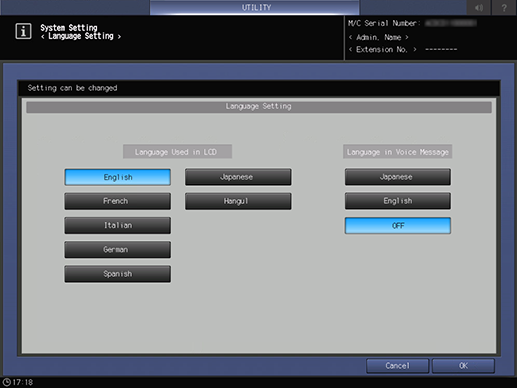Click the 'Language in Voice Message' label

pos(398,152)
